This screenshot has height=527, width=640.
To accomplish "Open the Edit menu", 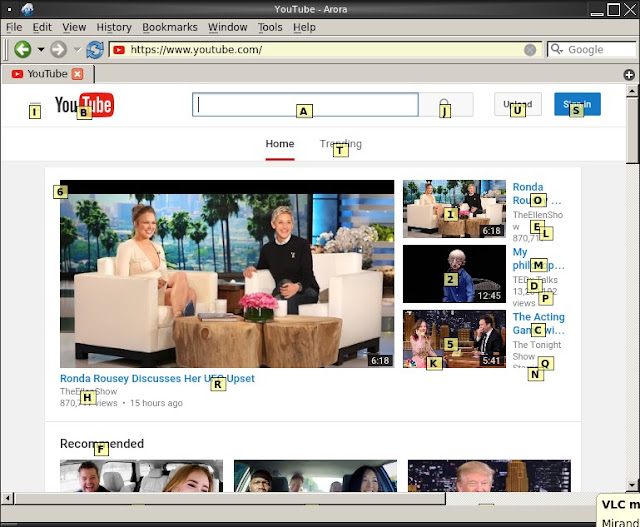I will click(x=42, y=27).
